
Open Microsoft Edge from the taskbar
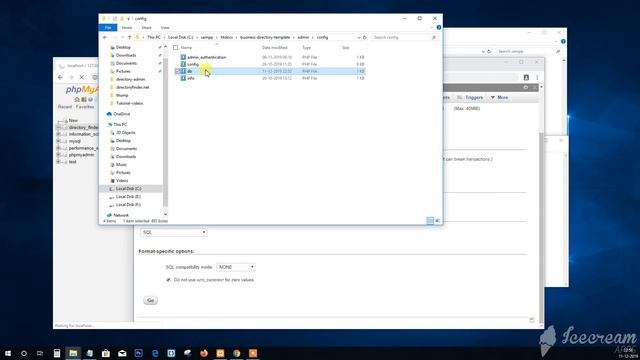pos(155,353)
